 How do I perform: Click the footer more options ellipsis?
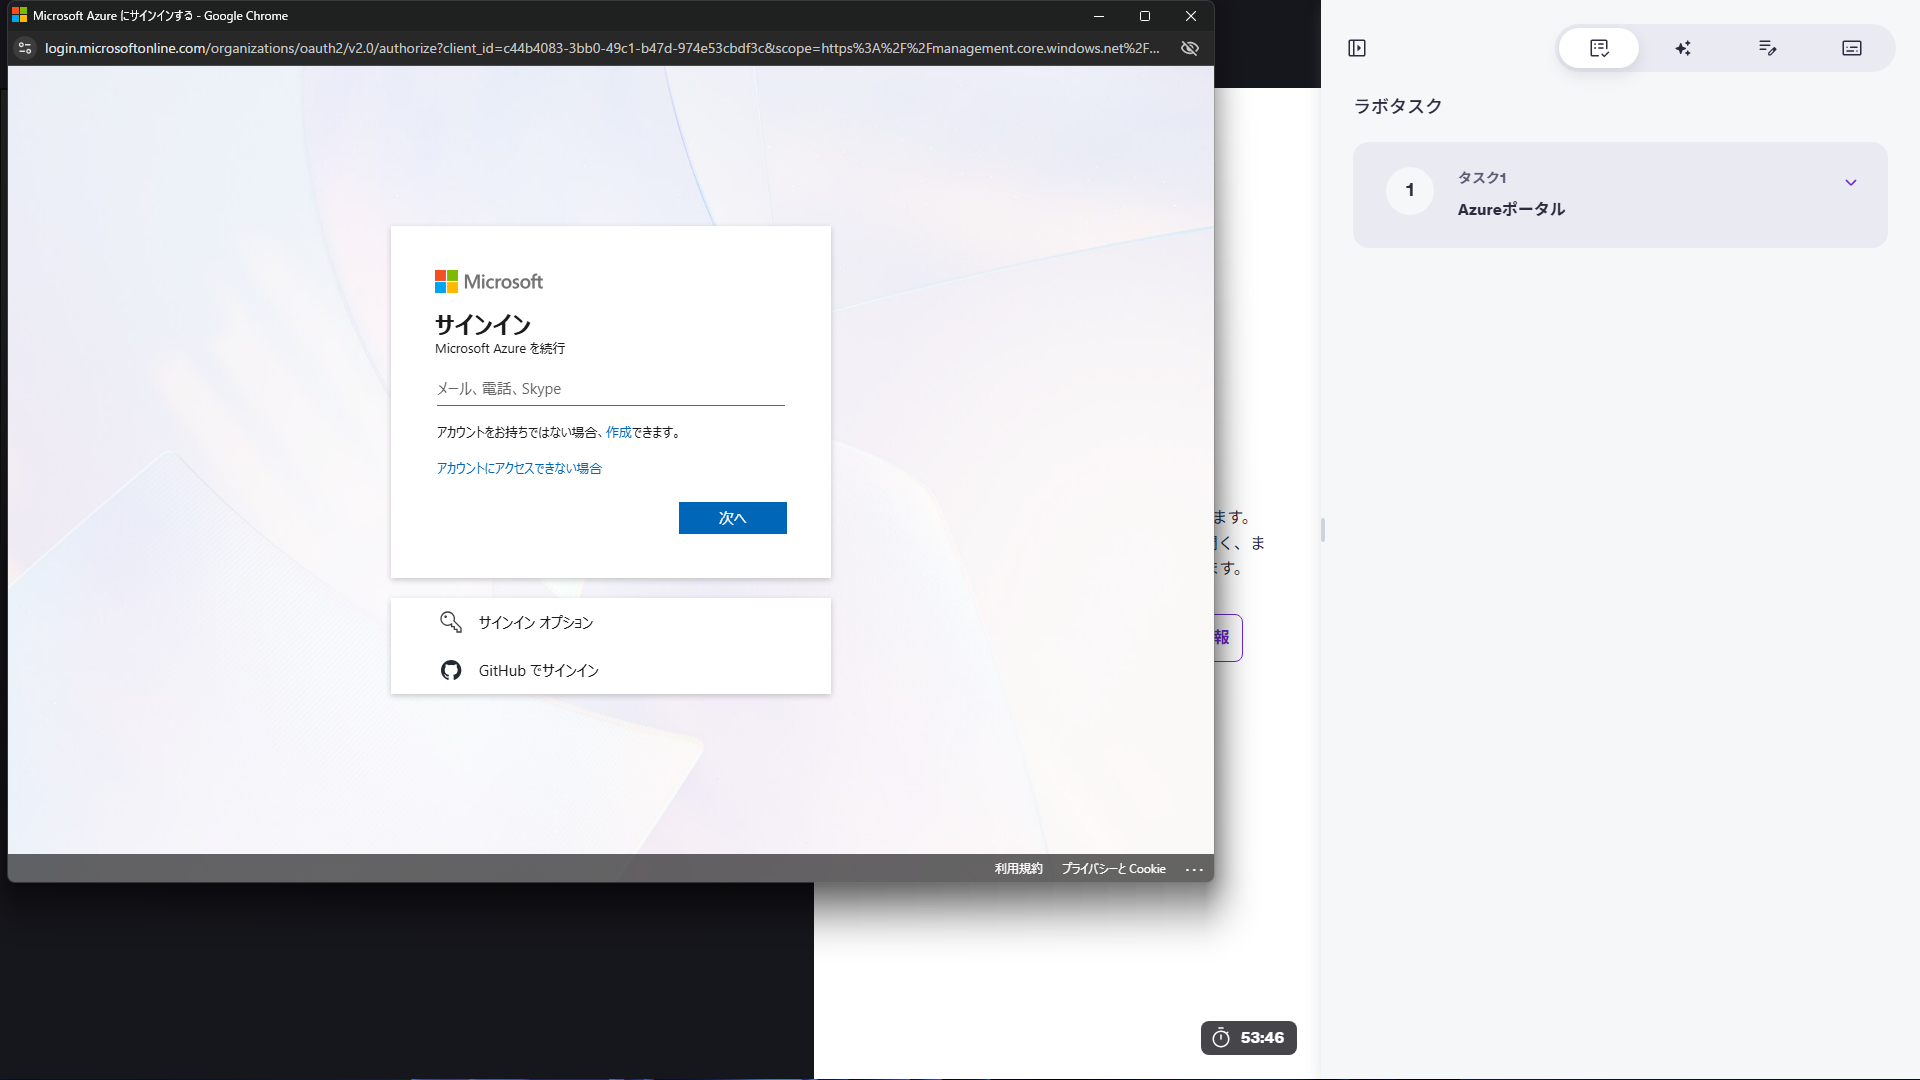point(1194,869)
